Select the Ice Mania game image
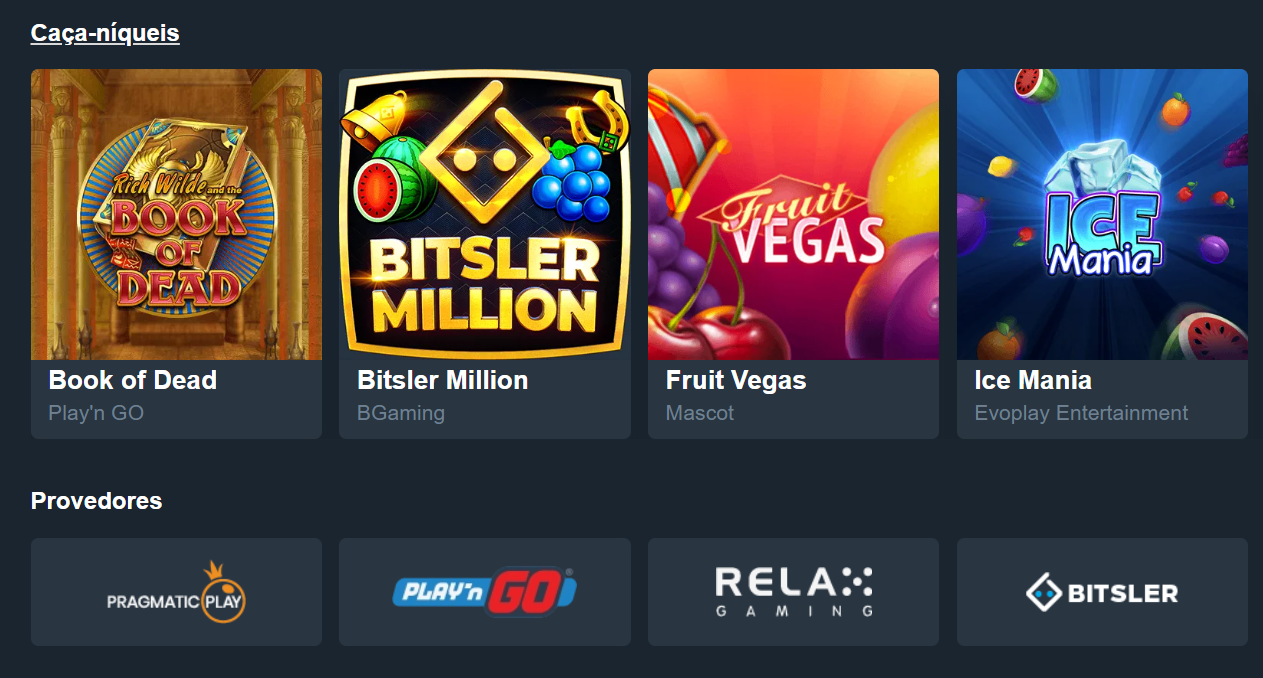Screen dimensions: 1263x678 tap(1102, 214)
